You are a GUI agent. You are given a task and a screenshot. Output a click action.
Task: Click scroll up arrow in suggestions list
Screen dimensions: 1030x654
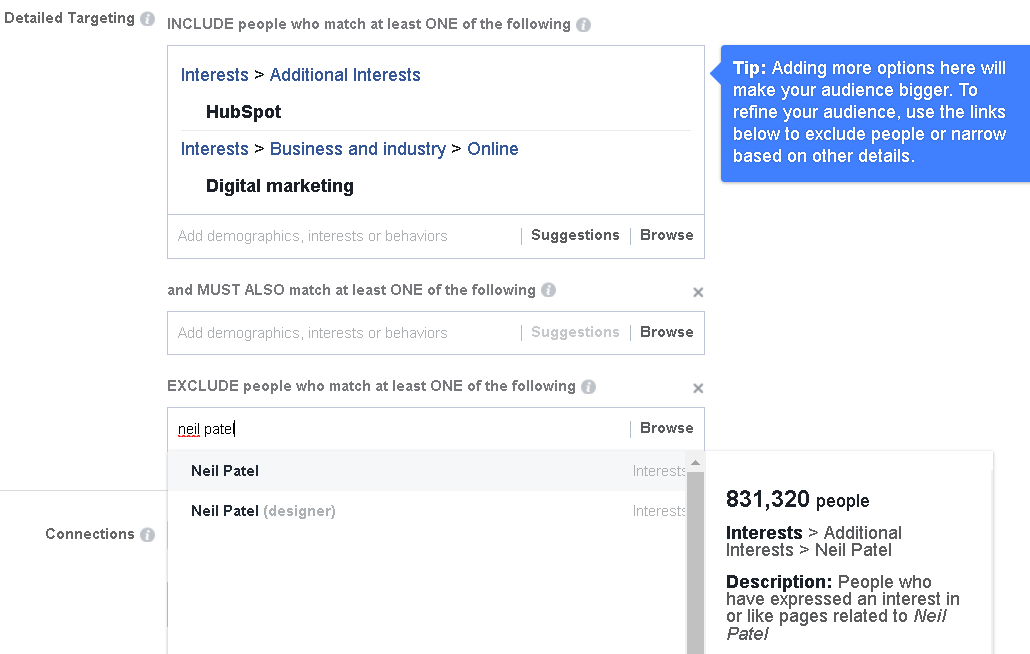pyautogui.click(x=696, y=463)
